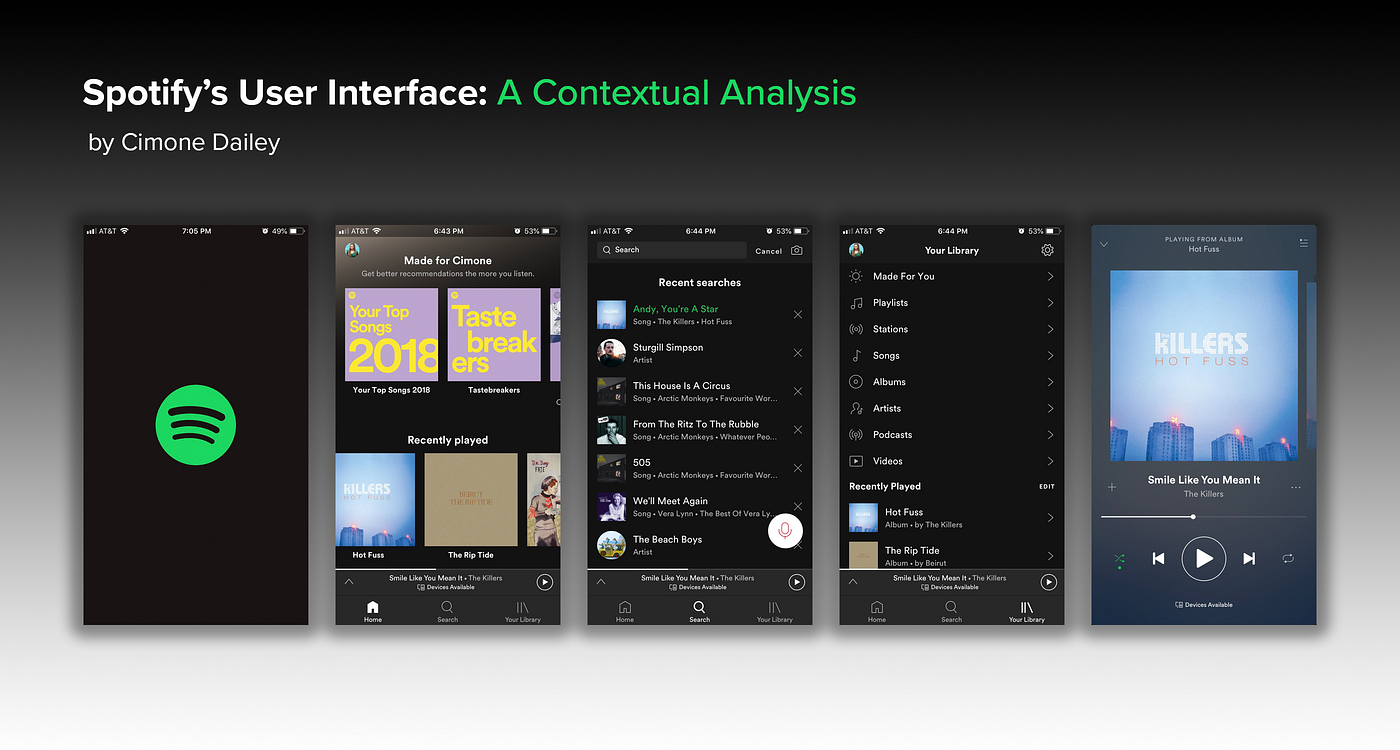Viewport: 1400px width, 750px height.
Task: Open Your Library settings gear
Action: pos(1047,250)
